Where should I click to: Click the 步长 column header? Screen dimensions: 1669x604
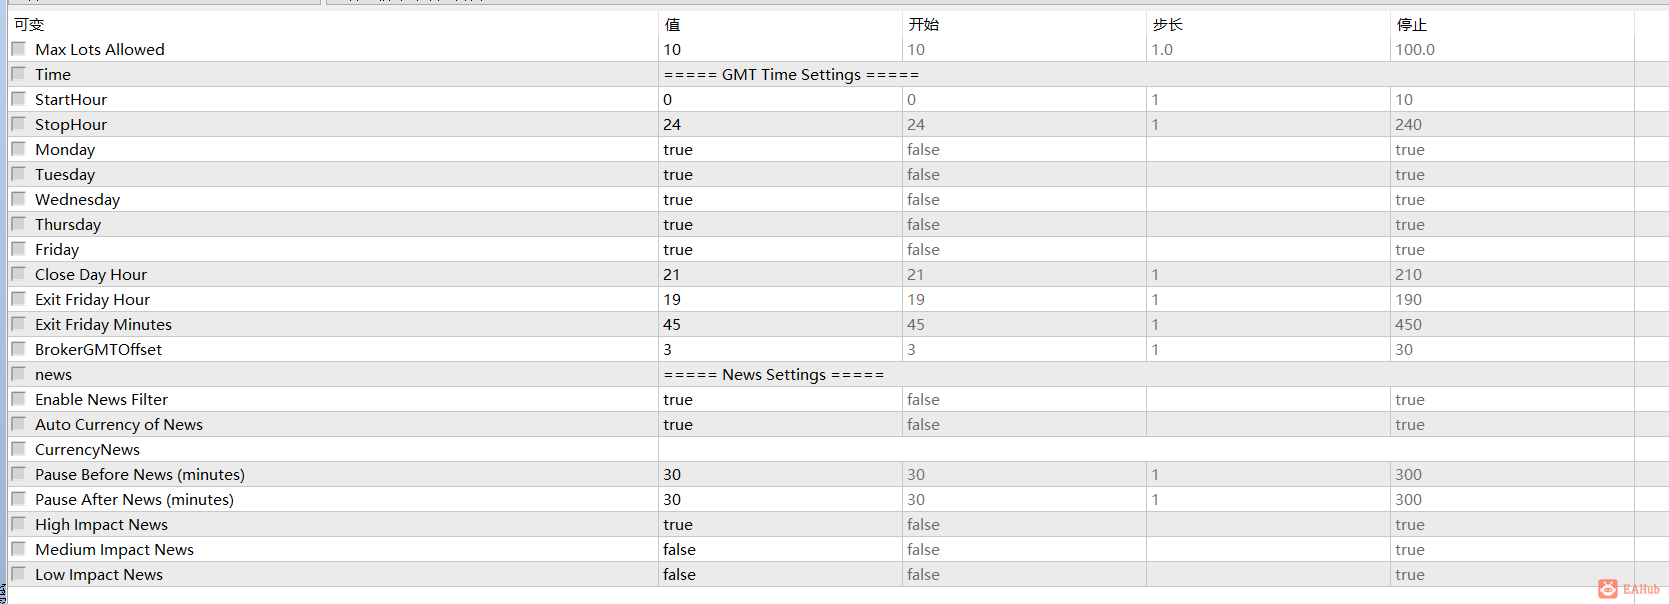1167,24
